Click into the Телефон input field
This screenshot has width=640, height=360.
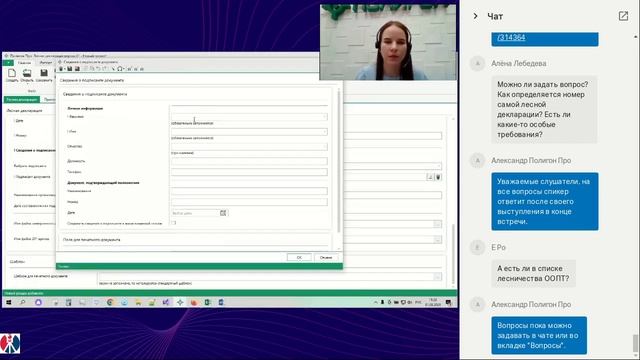pos(249,172)
